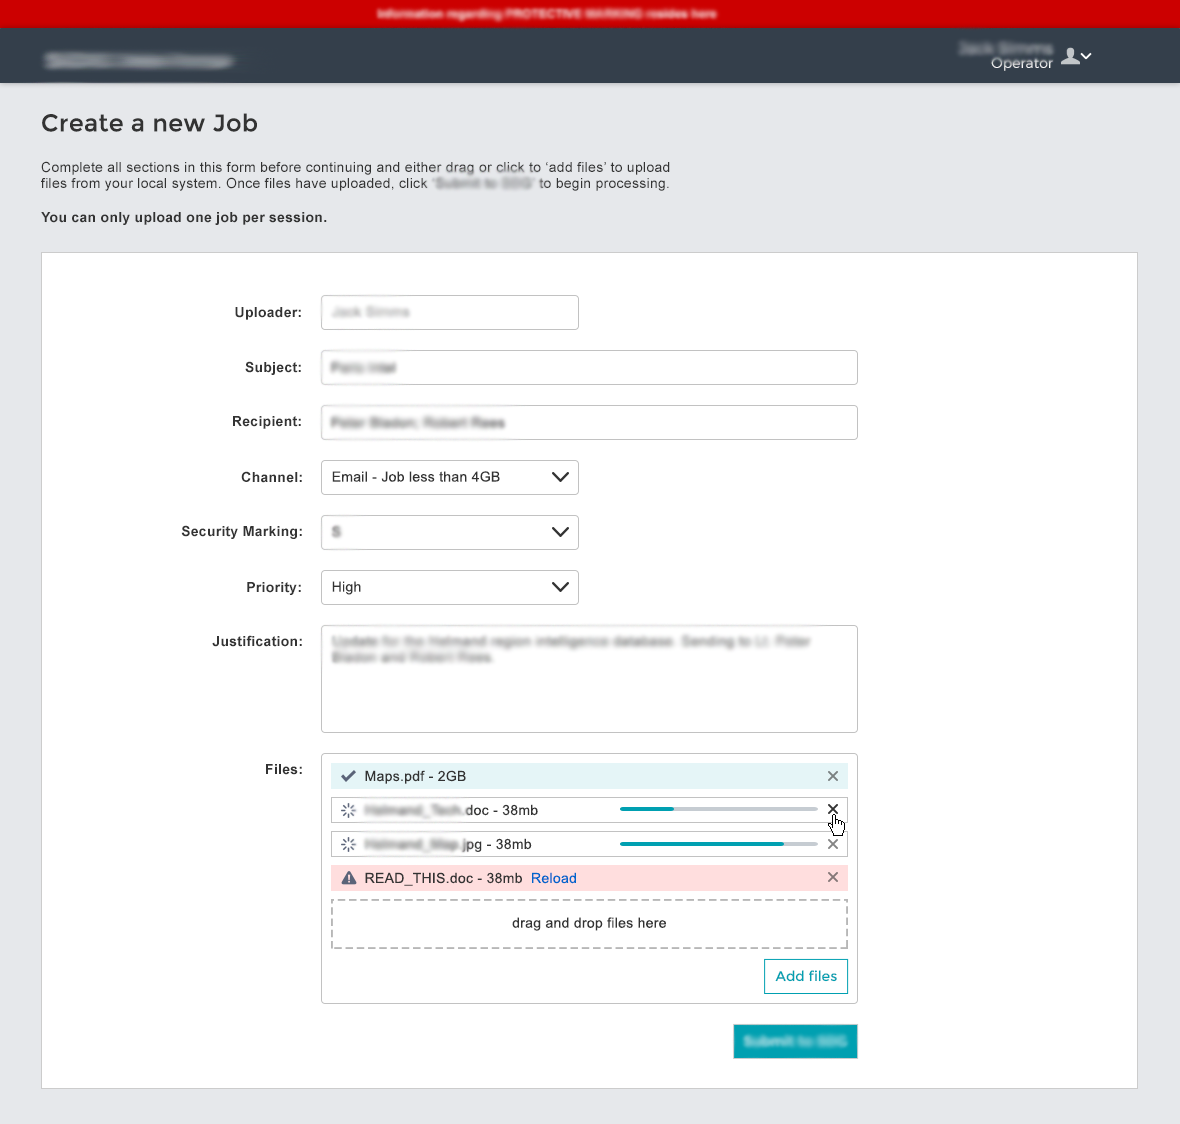Open the Priority dropdown set to High
This screenshot has height=1124, width=1180.
[449, 587]
